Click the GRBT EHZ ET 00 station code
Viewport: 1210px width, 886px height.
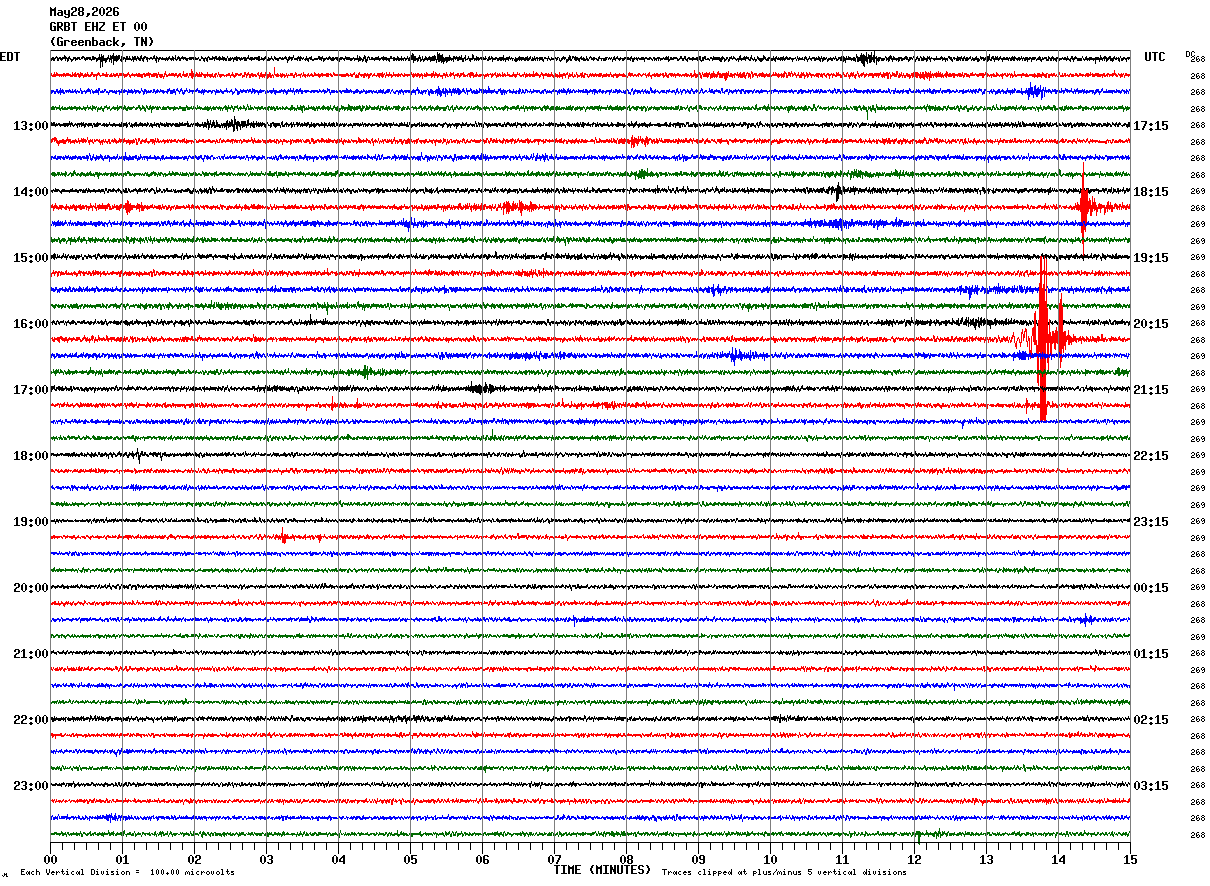(98, 27)
